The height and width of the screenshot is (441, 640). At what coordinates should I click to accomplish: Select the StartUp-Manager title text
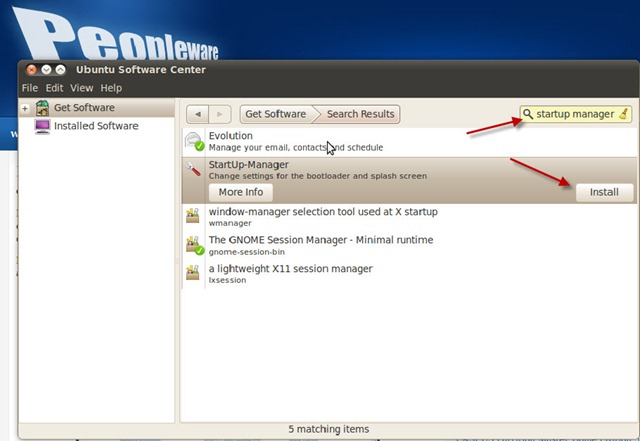(249, 165)
